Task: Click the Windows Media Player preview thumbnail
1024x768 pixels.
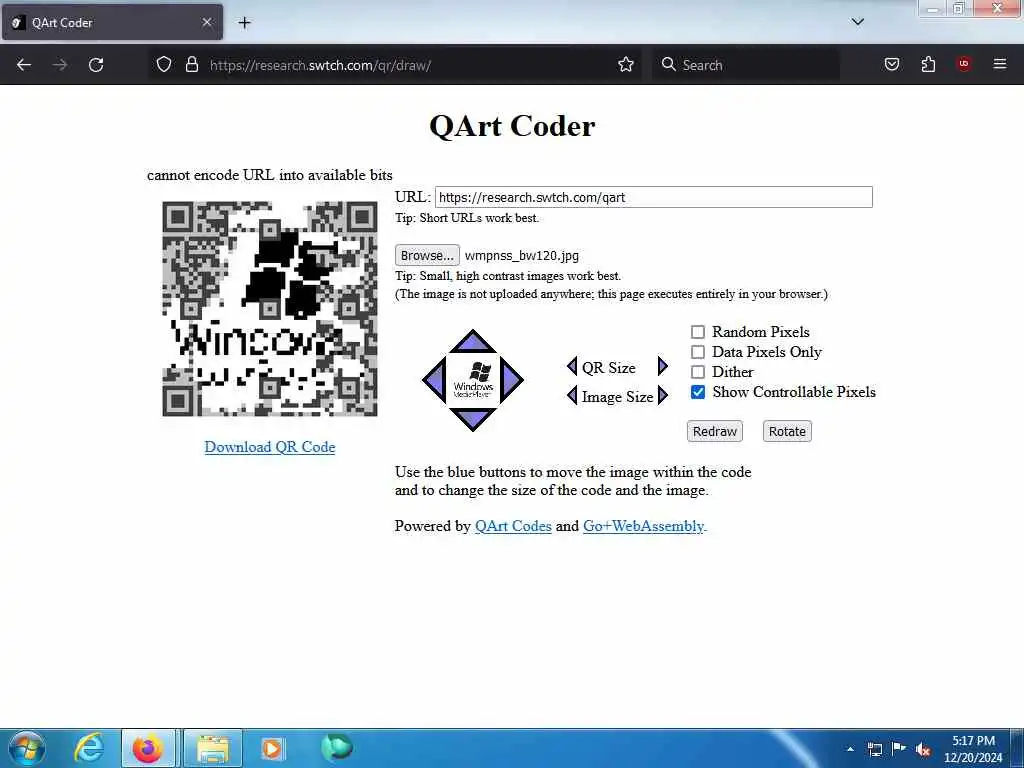Action: coord(473,380)
